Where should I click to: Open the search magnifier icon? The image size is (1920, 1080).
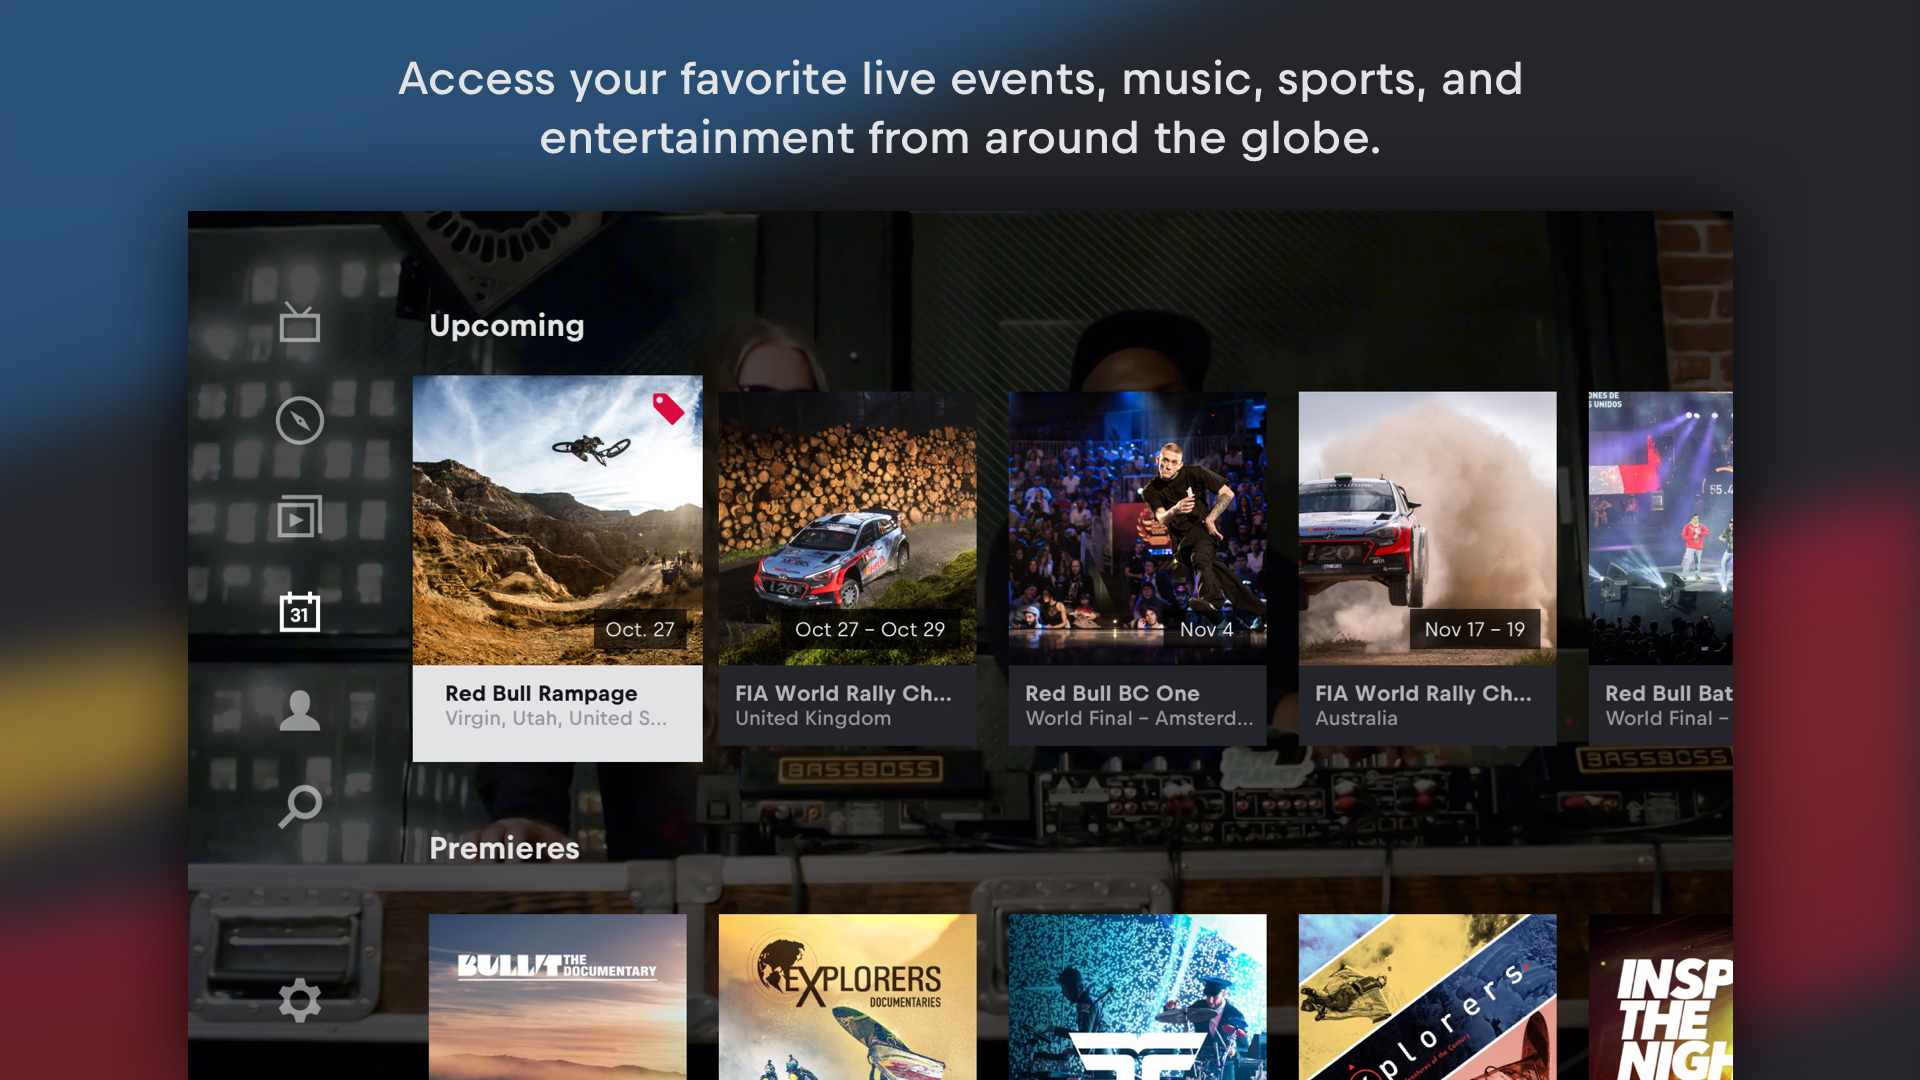[x=299, y=806]
